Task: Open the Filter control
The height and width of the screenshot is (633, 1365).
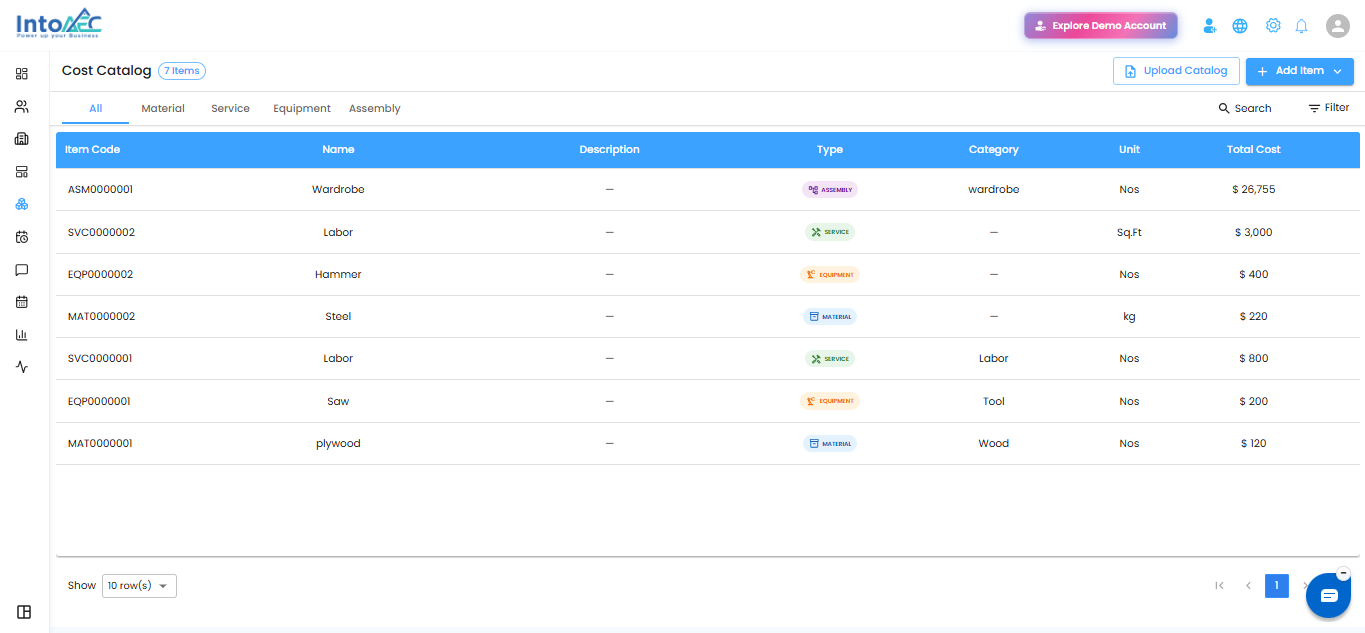Action: click(x=1329, y=108)
